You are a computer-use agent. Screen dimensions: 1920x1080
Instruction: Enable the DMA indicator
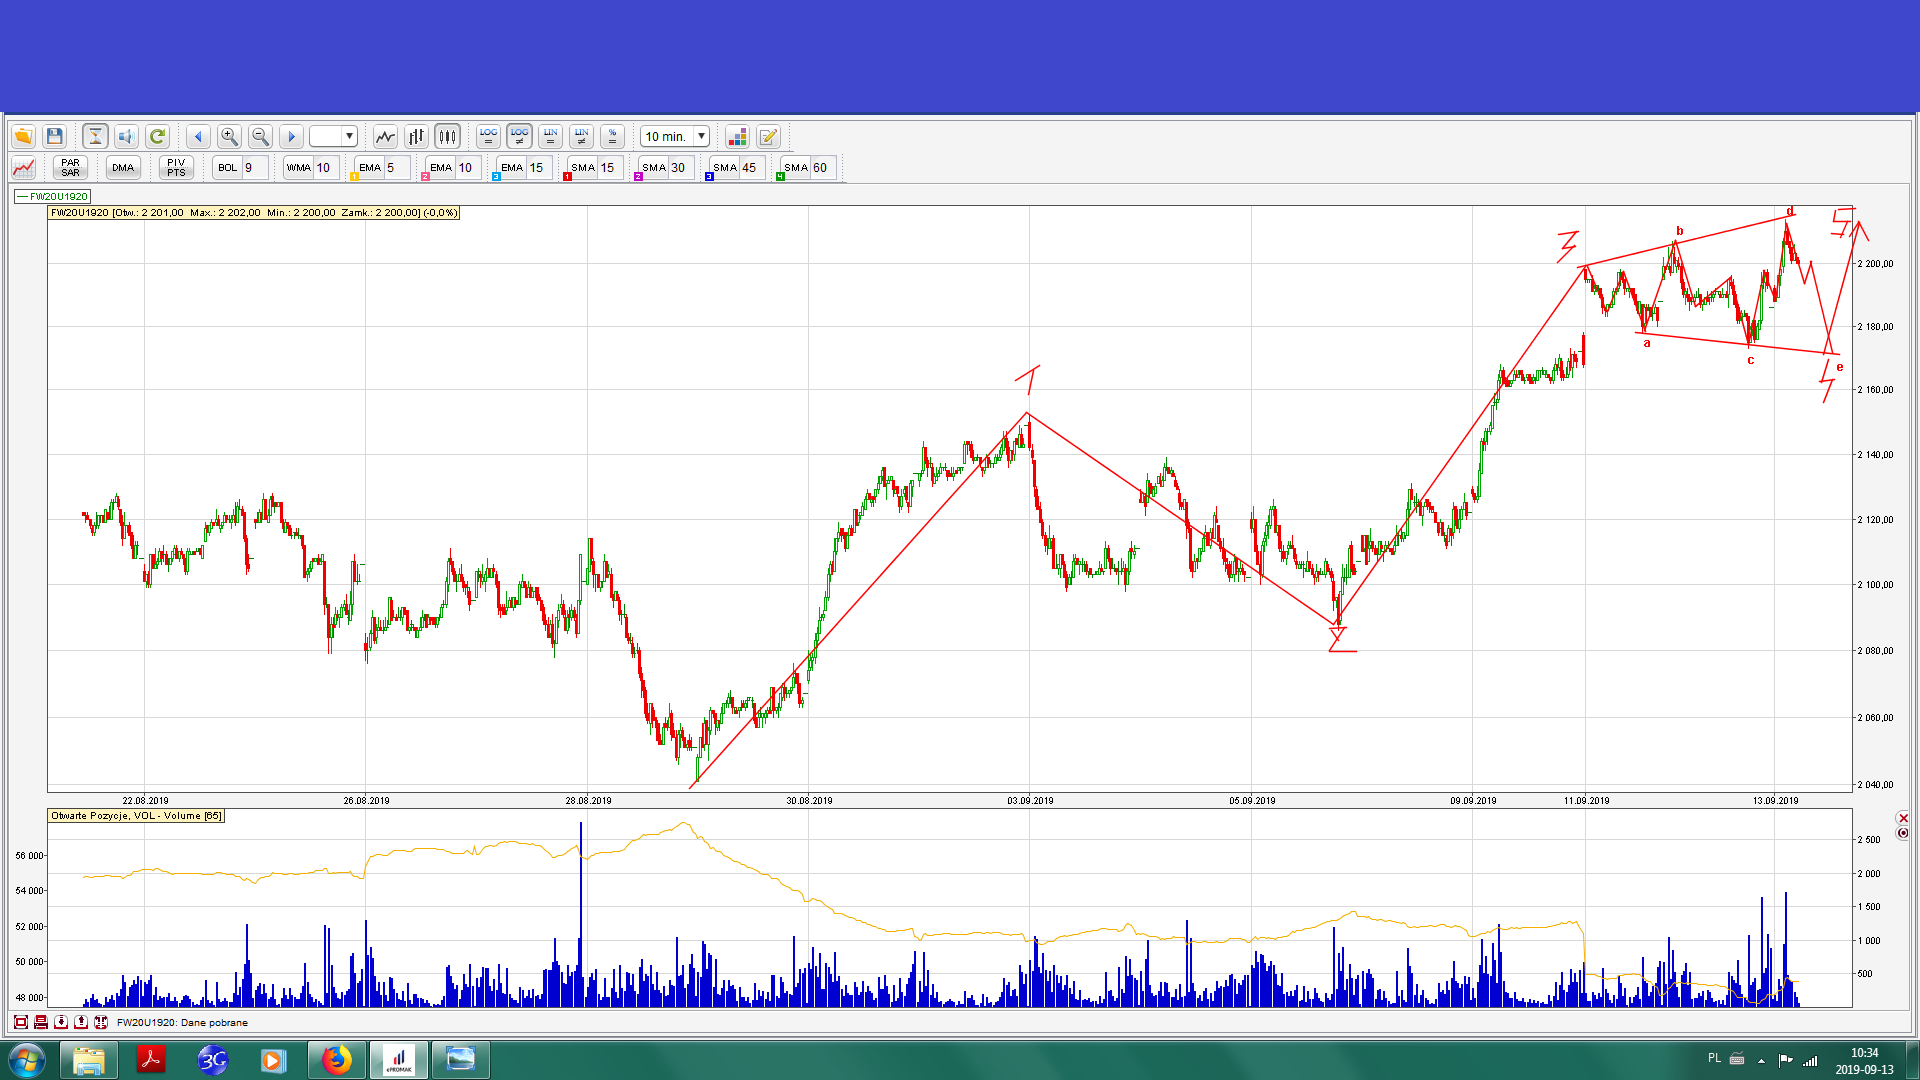pyautogui.click(x=123, y=168)
